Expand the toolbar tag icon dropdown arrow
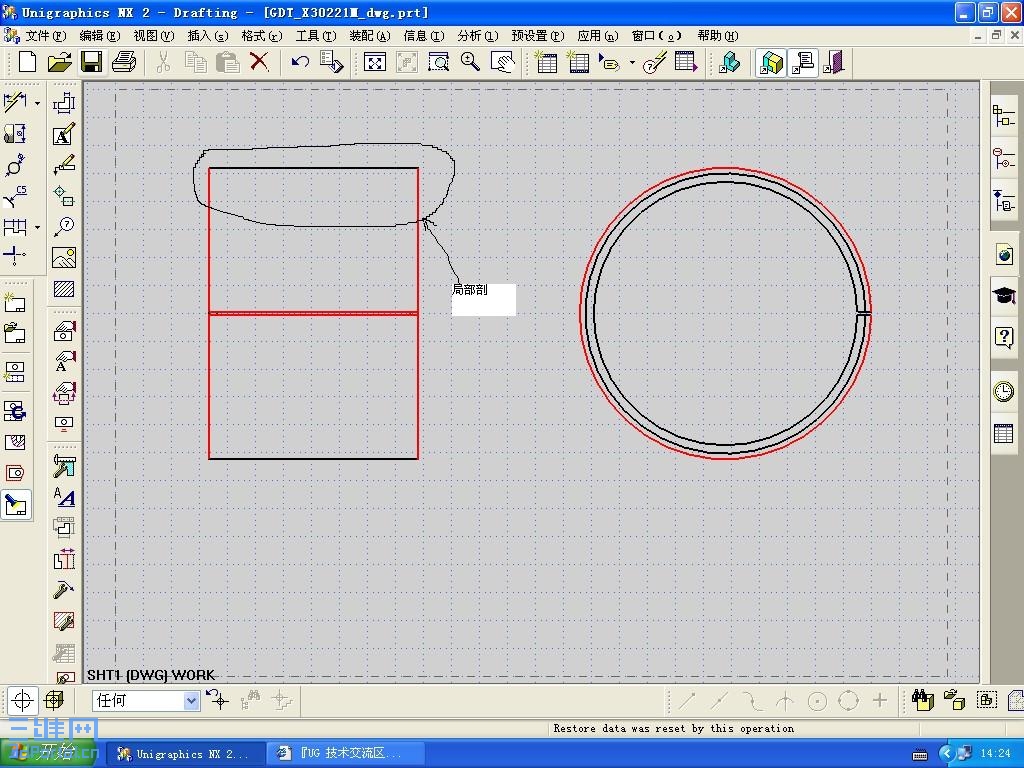The width and height of the screenshot is (1024, 768). (632, 63)
